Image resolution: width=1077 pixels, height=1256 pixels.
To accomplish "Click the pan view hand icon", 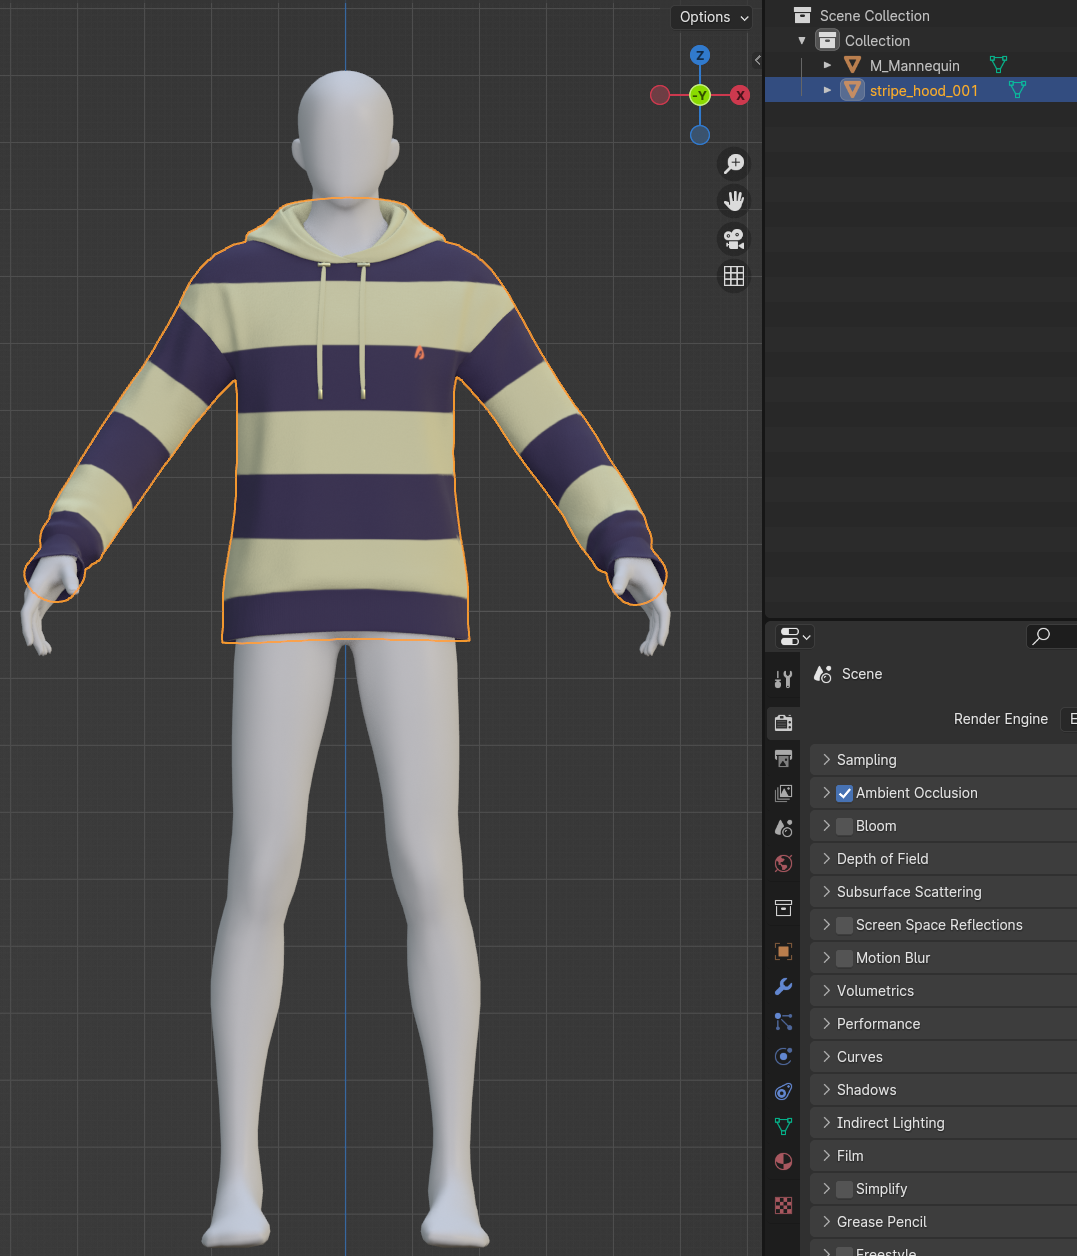I will (x=734, y=201).
